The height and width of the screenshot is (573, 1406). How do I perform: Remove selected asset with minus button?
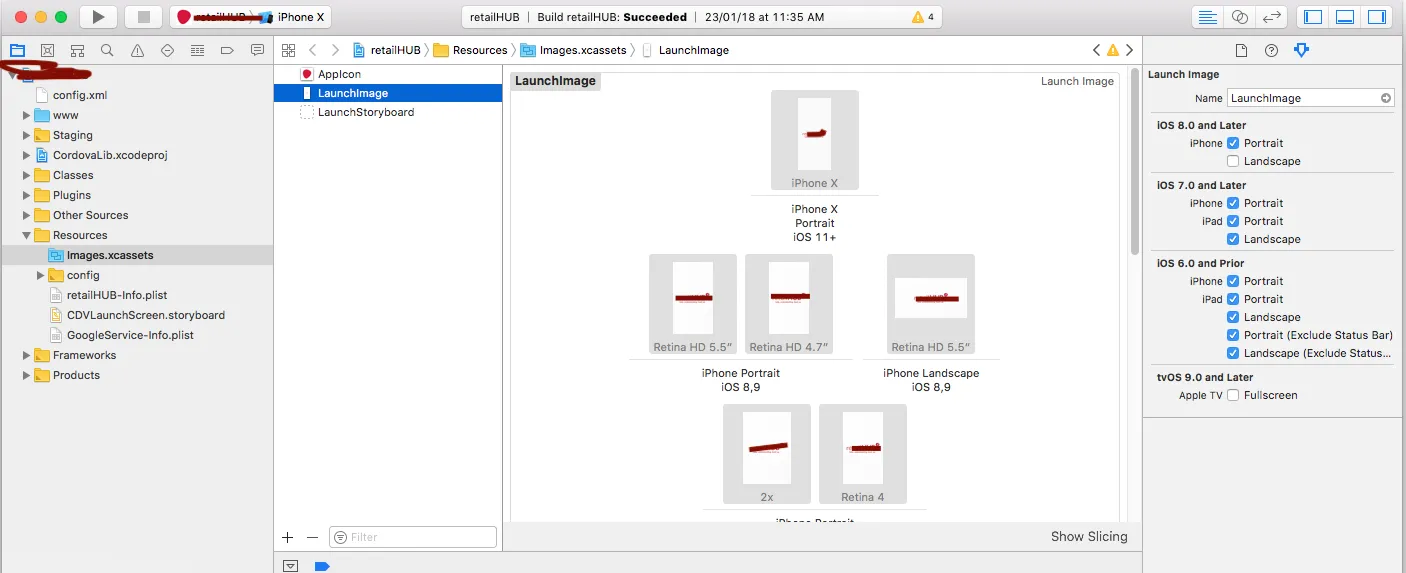(x=312, y=537)
